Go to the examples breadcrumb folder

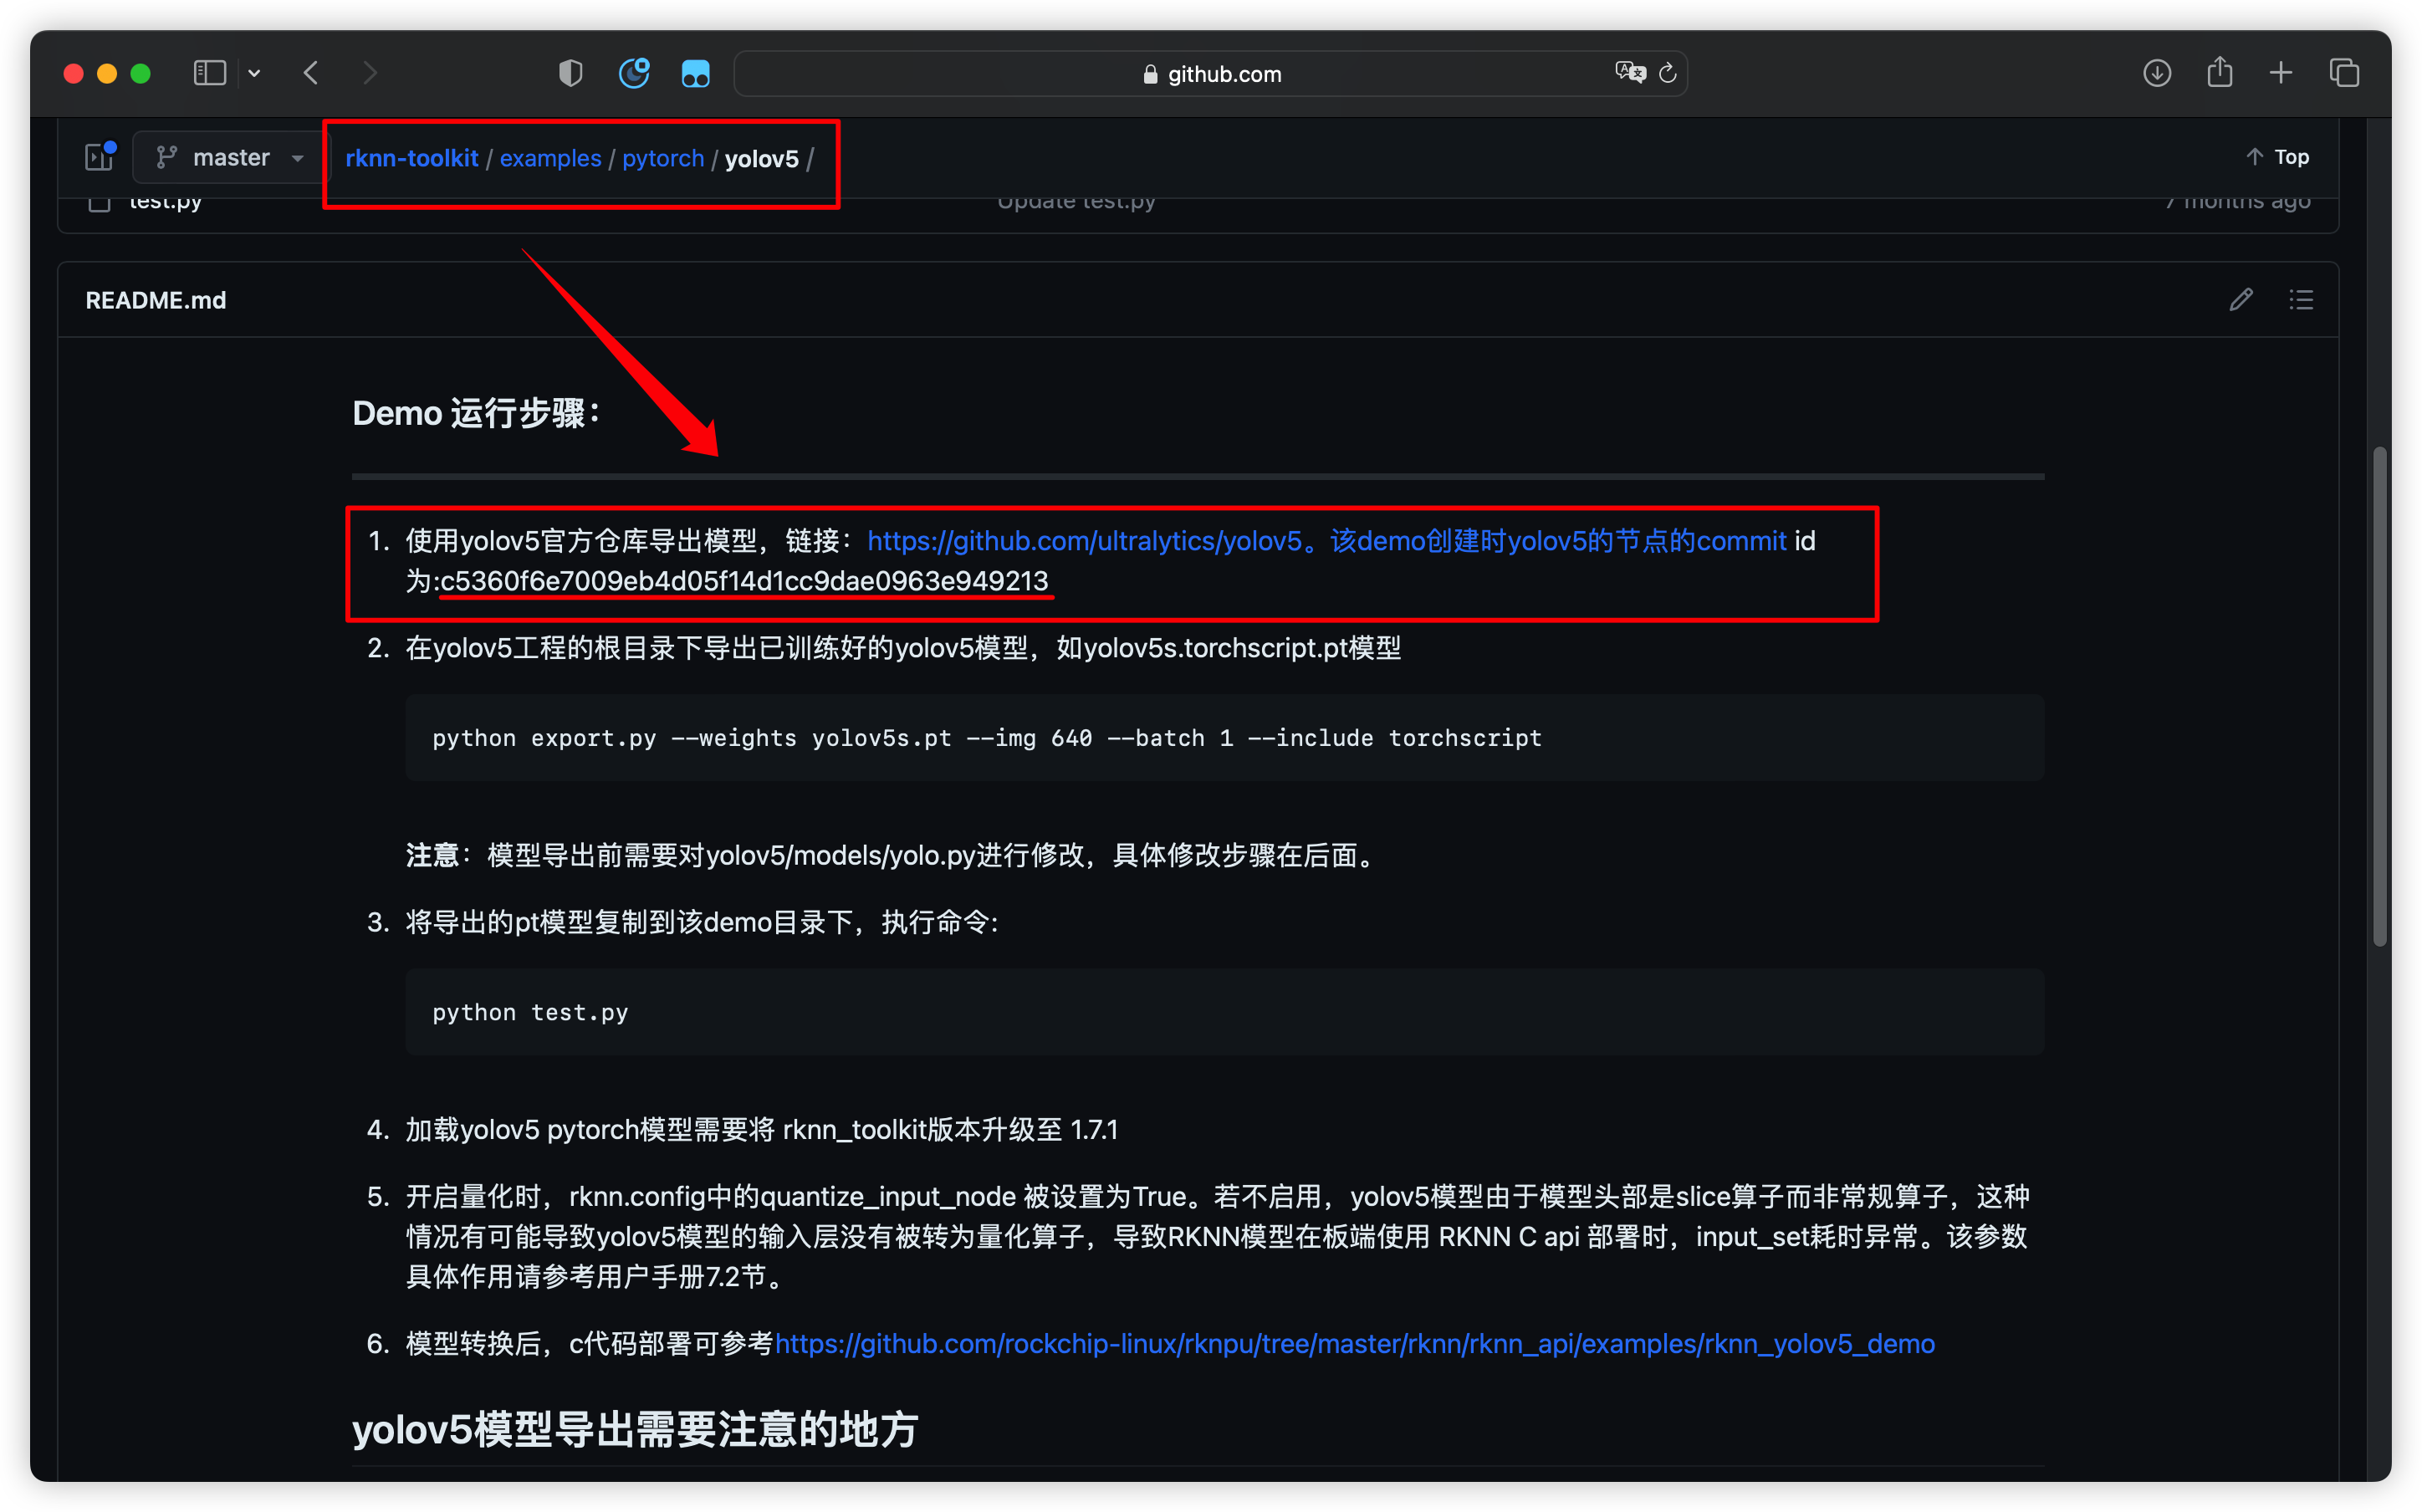tap(550, 158)
